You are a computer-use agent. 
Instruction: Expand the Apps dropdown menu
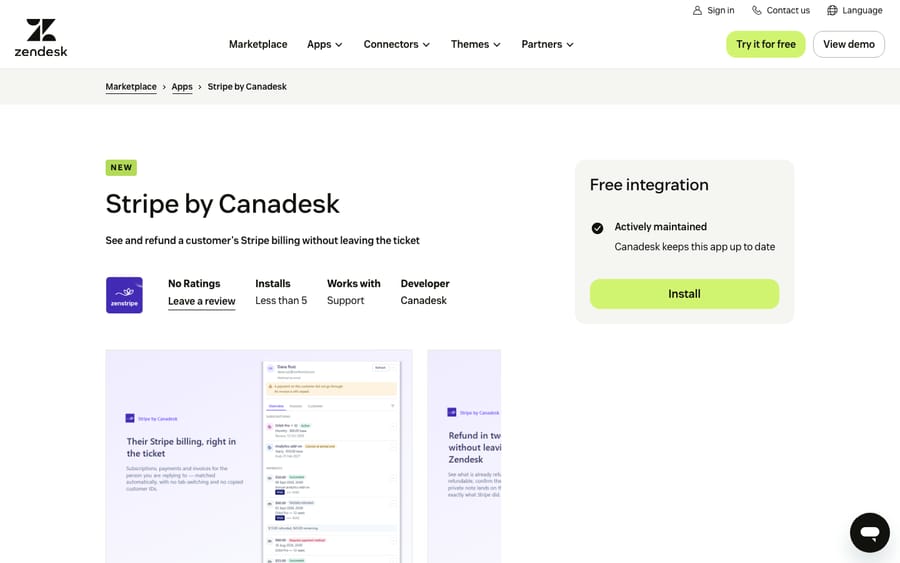324,44
